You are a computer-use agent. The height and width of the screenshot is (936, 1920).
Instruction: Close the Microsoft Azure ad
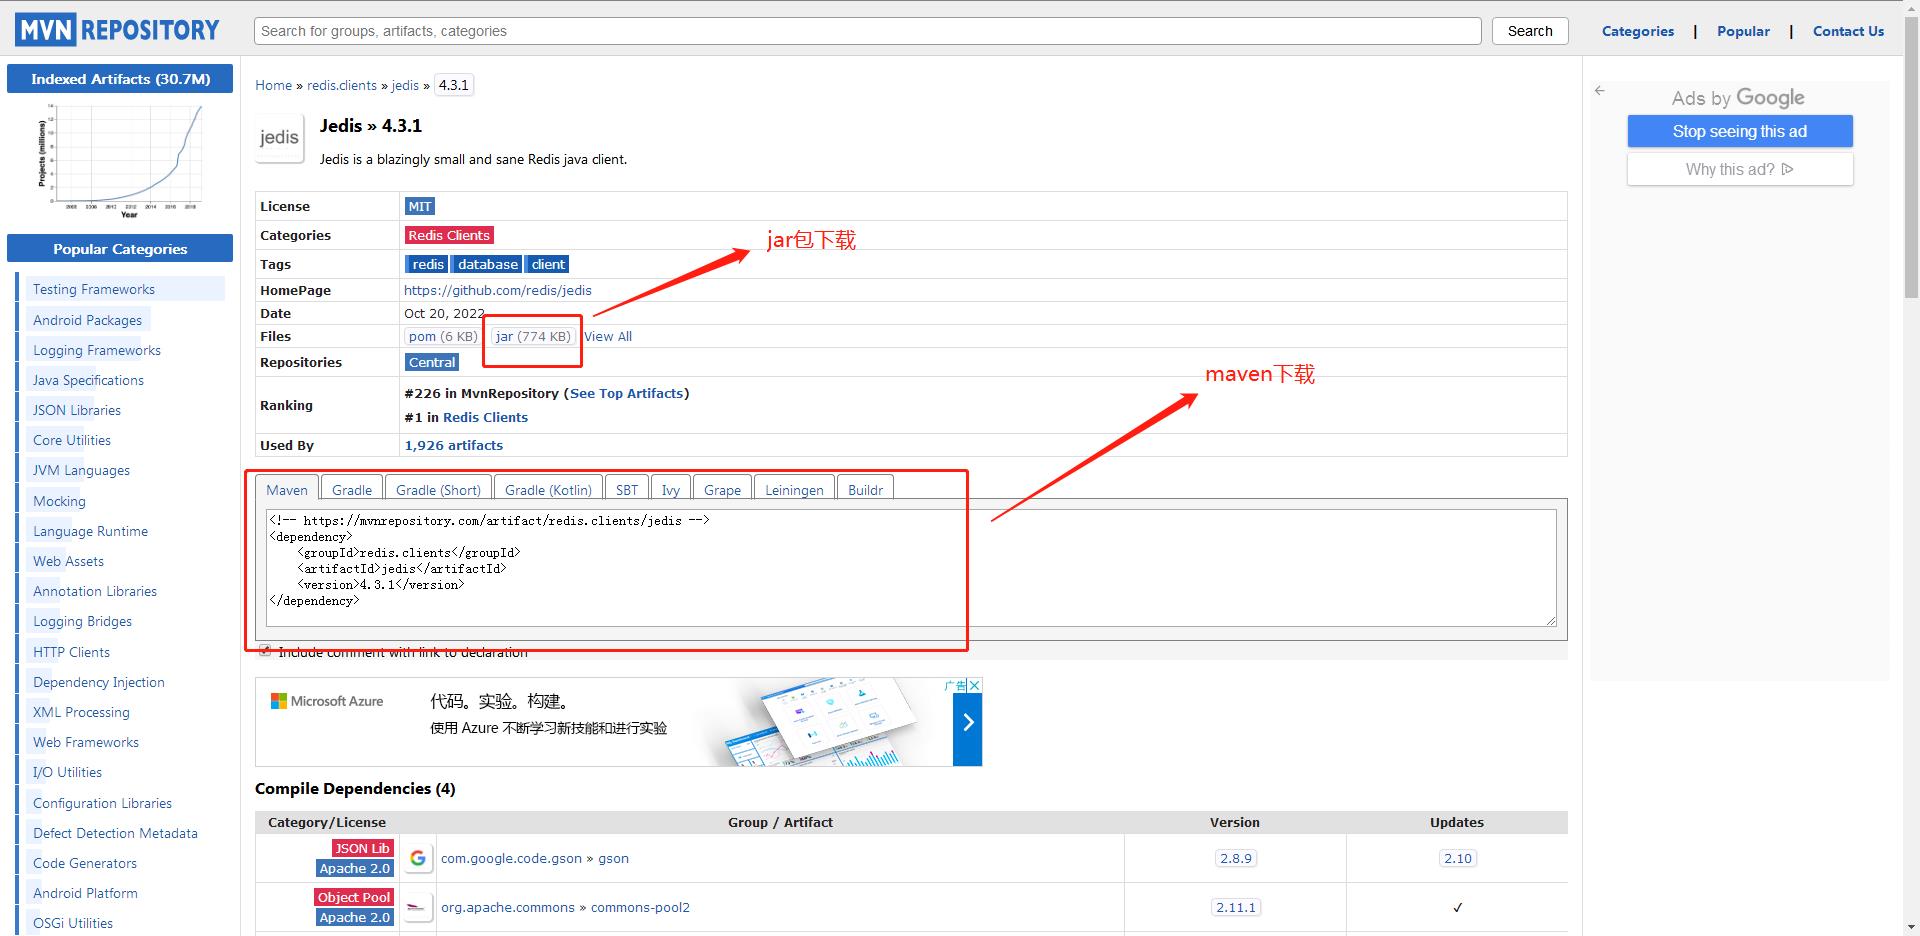coord(975,685)
